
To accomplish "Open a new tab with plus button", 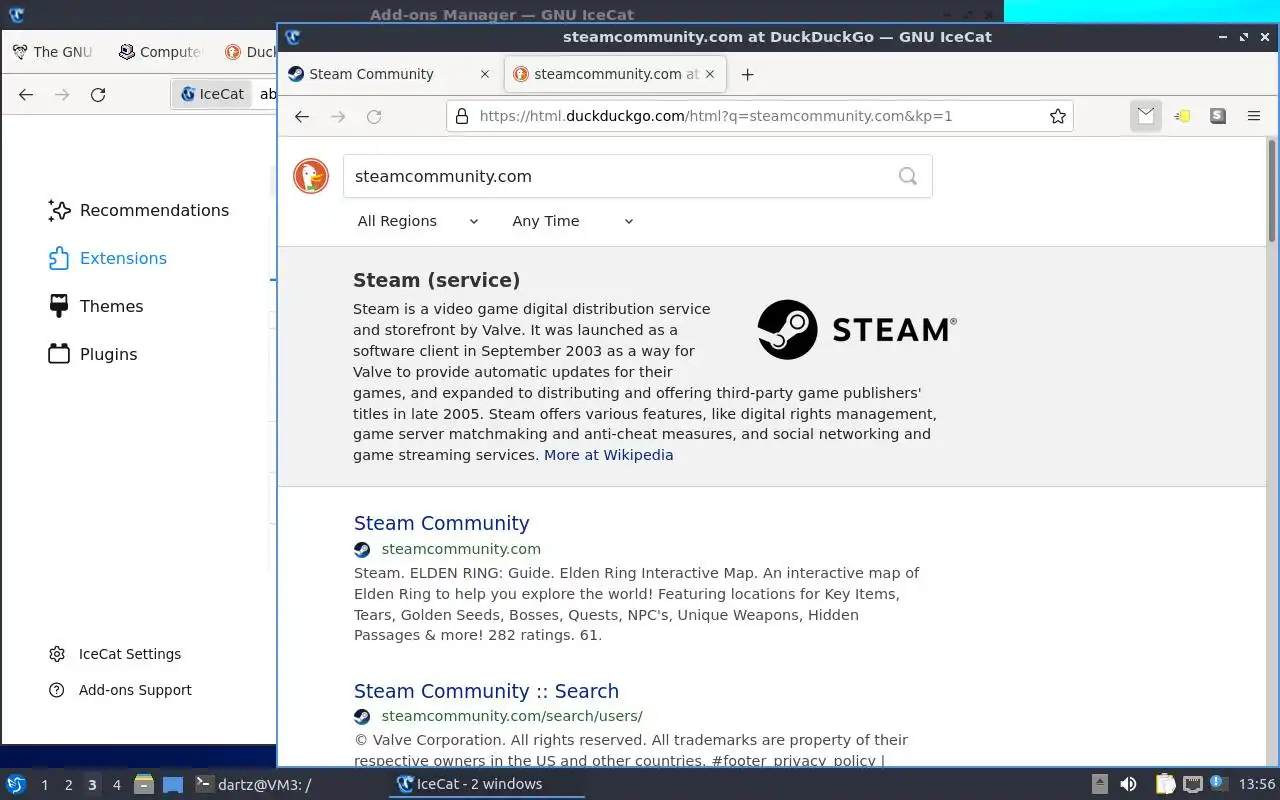I will click(747, 74).
